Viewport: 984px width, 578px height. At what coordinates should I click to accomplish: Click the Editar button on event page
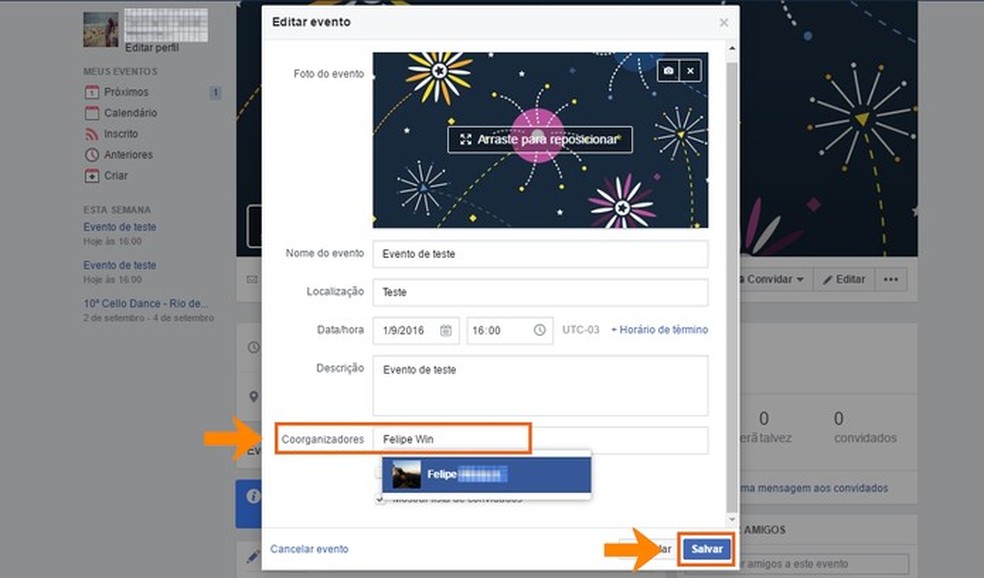(x=843, y=279)
